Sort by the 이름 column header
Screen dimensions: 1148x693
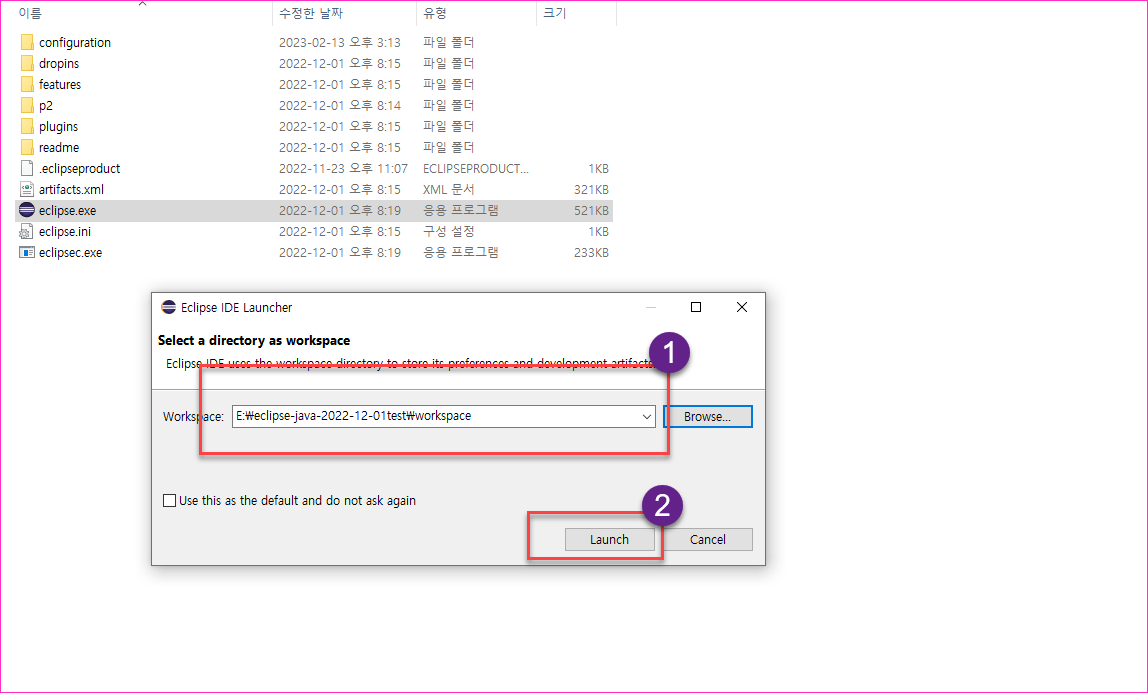pyautogui.click(x=30, y=13)
